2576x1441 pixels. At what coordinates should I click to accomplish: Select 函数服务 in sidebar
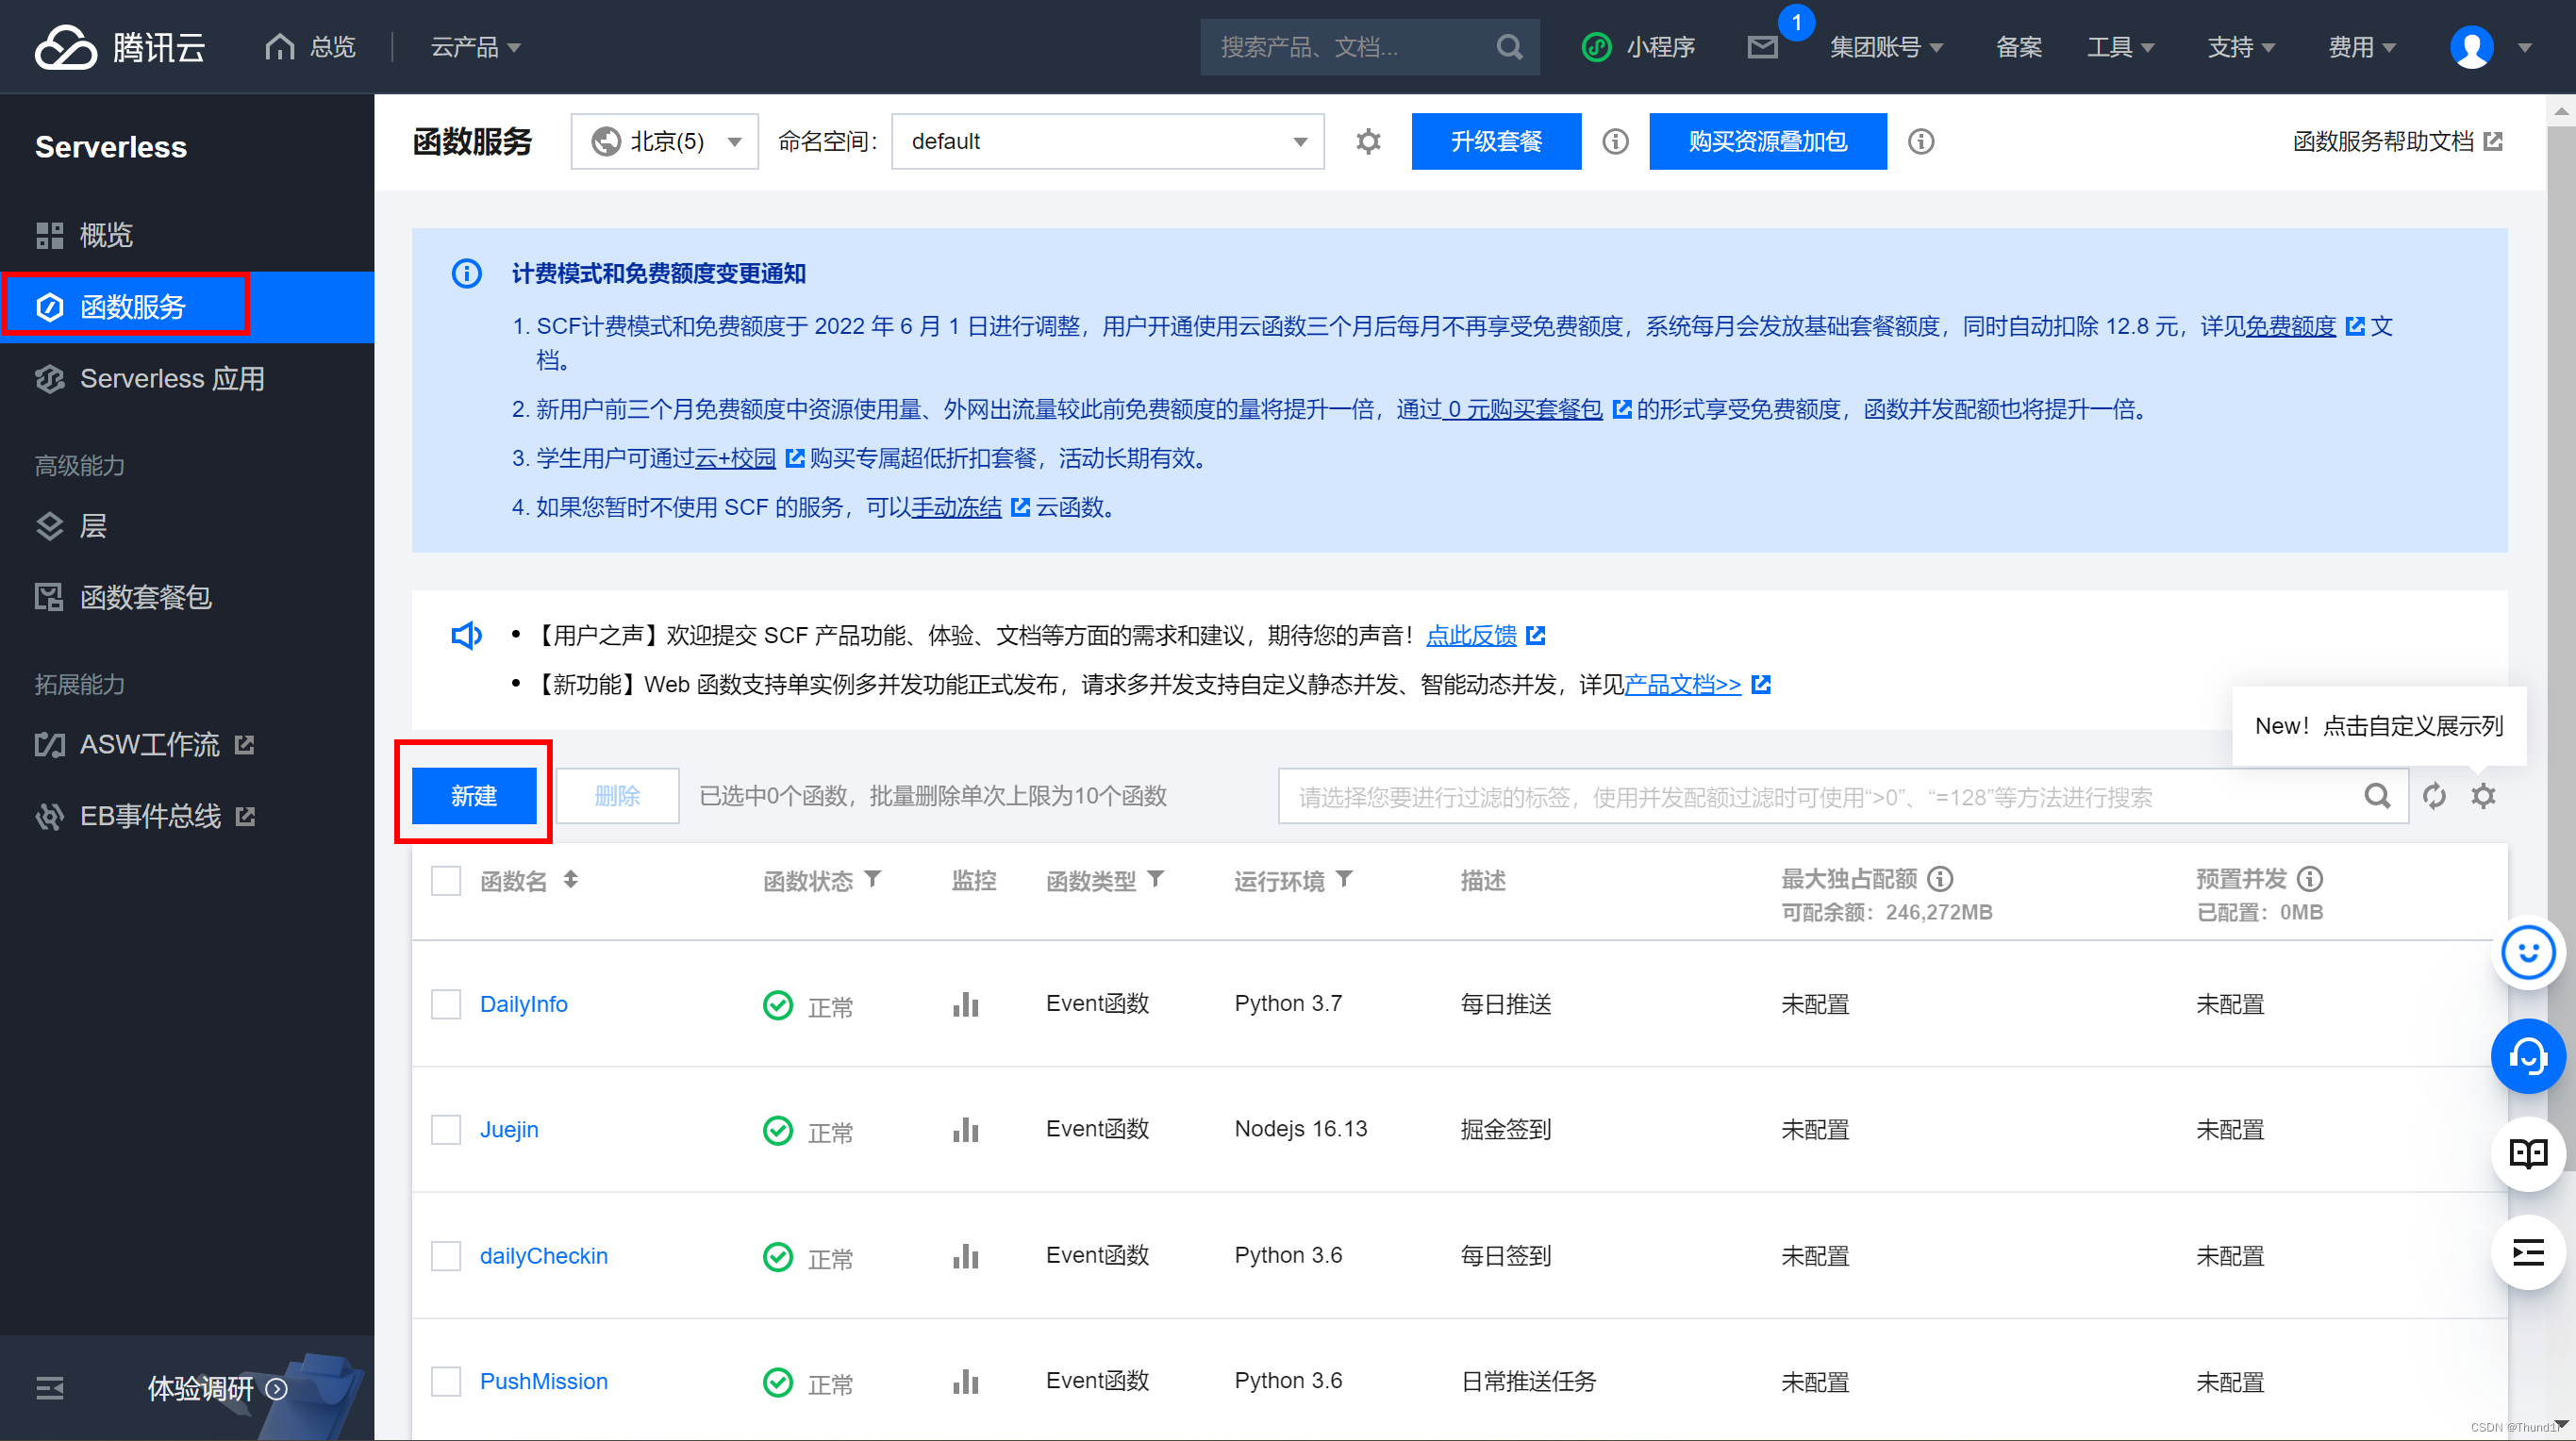[187, 307]
